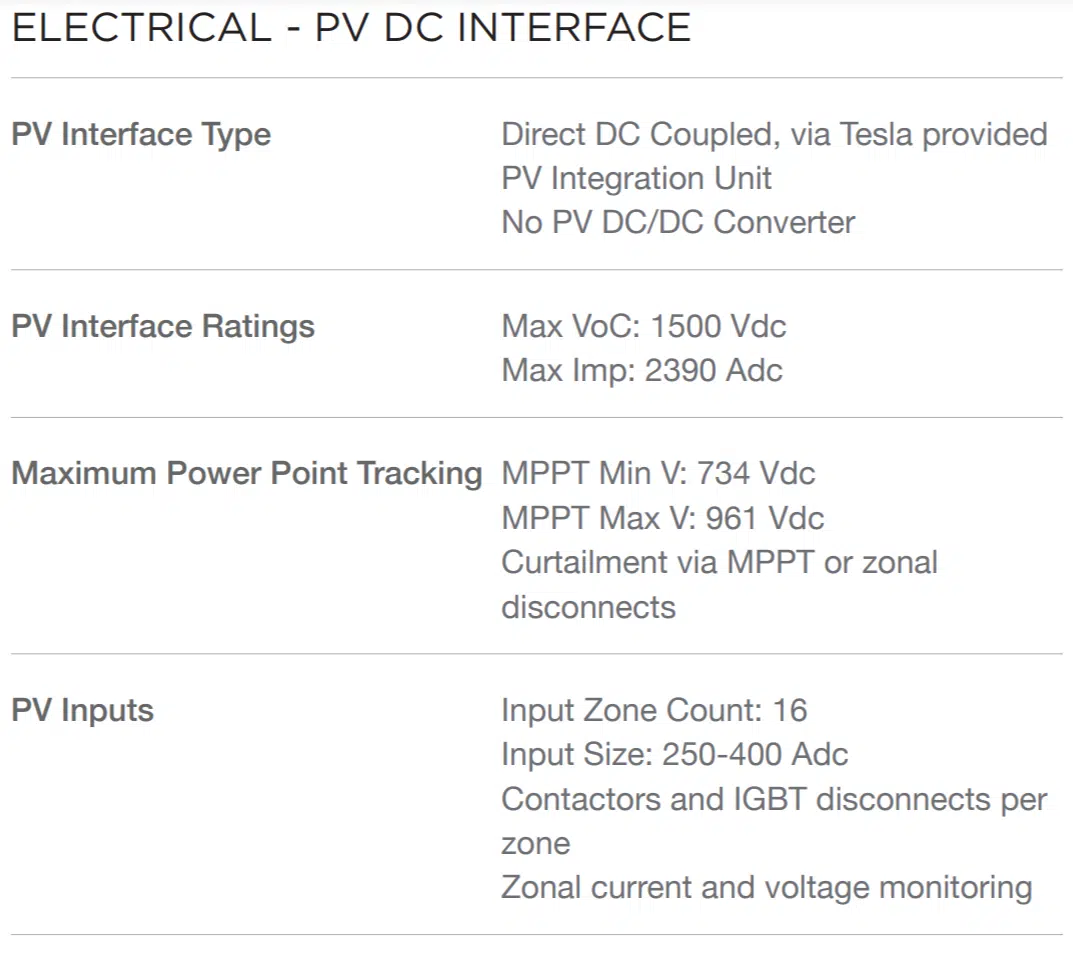Click the Curtailment via MPPT text line
1073x953 pixels.
(x=719, y=562)
